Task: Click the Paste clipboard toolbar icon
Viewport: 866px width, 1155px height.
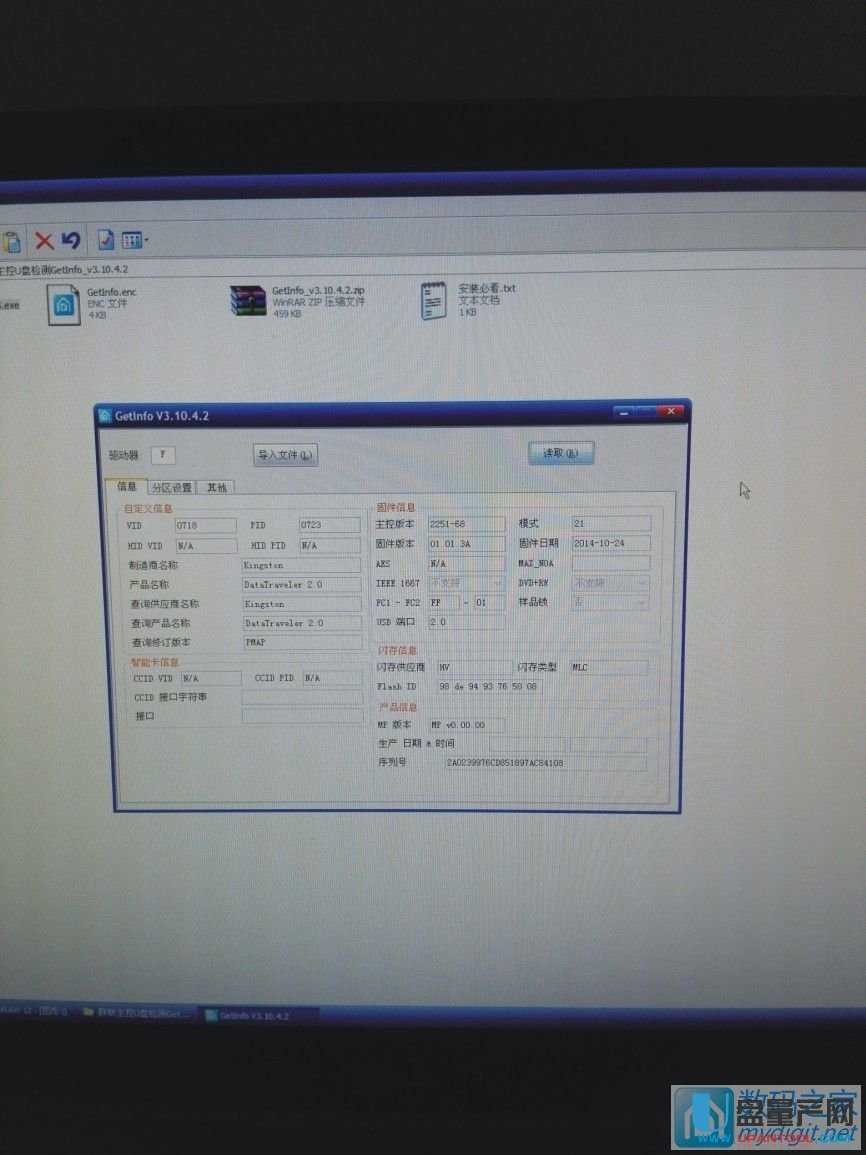Action: 11,242
